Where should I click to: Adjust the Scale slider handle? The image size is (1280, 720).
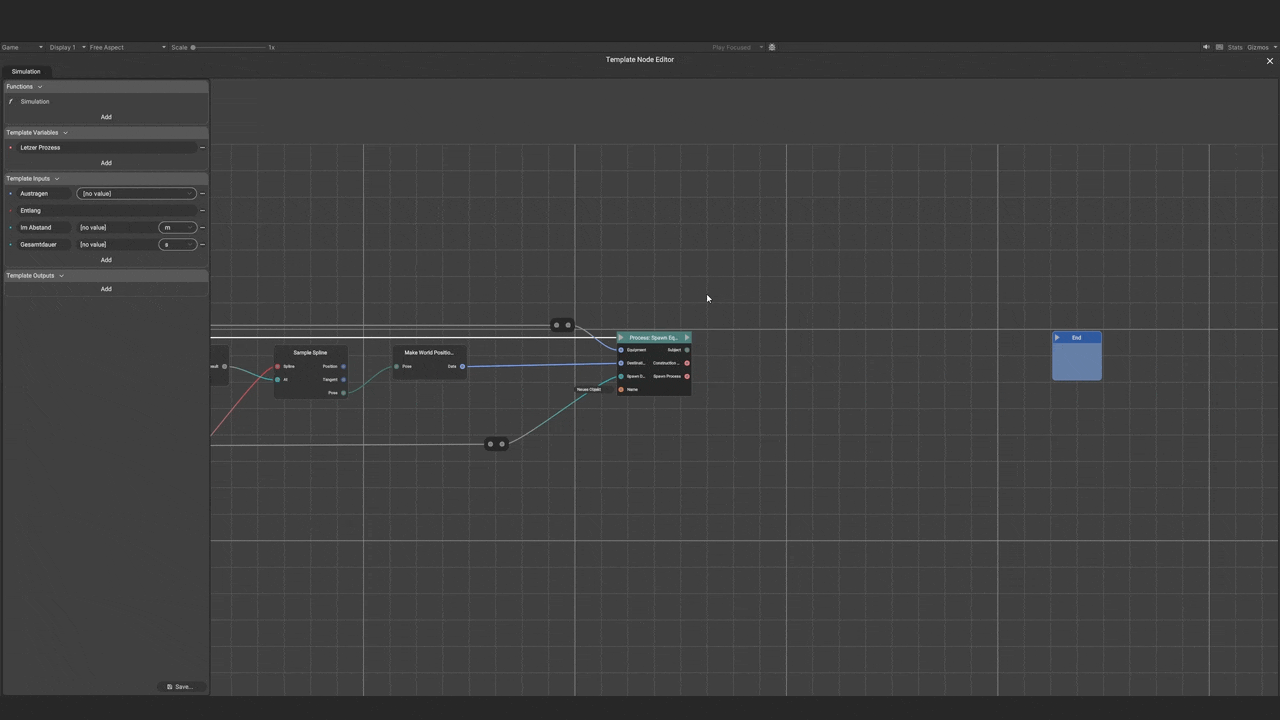(193, 47)
